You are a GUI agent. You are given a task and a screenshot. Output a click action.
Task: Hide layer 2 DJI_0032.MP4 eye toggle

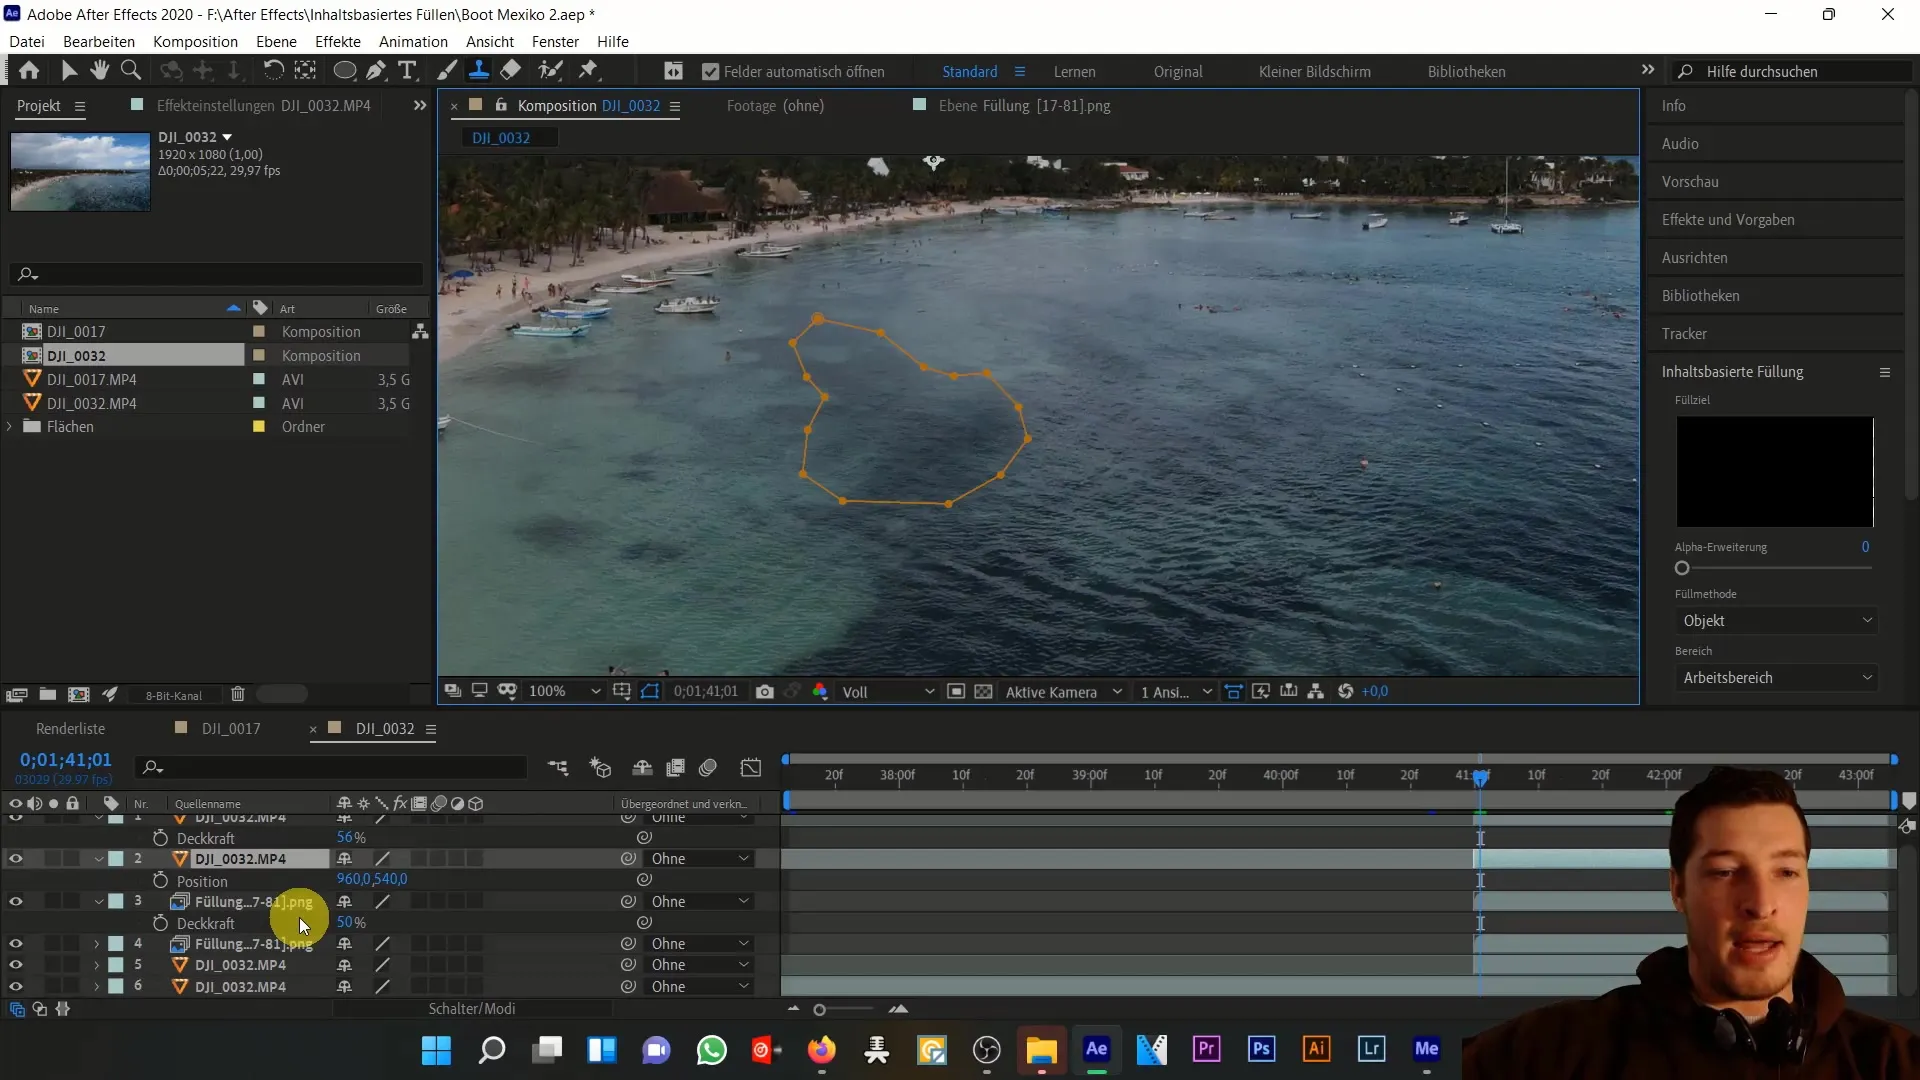15,859
